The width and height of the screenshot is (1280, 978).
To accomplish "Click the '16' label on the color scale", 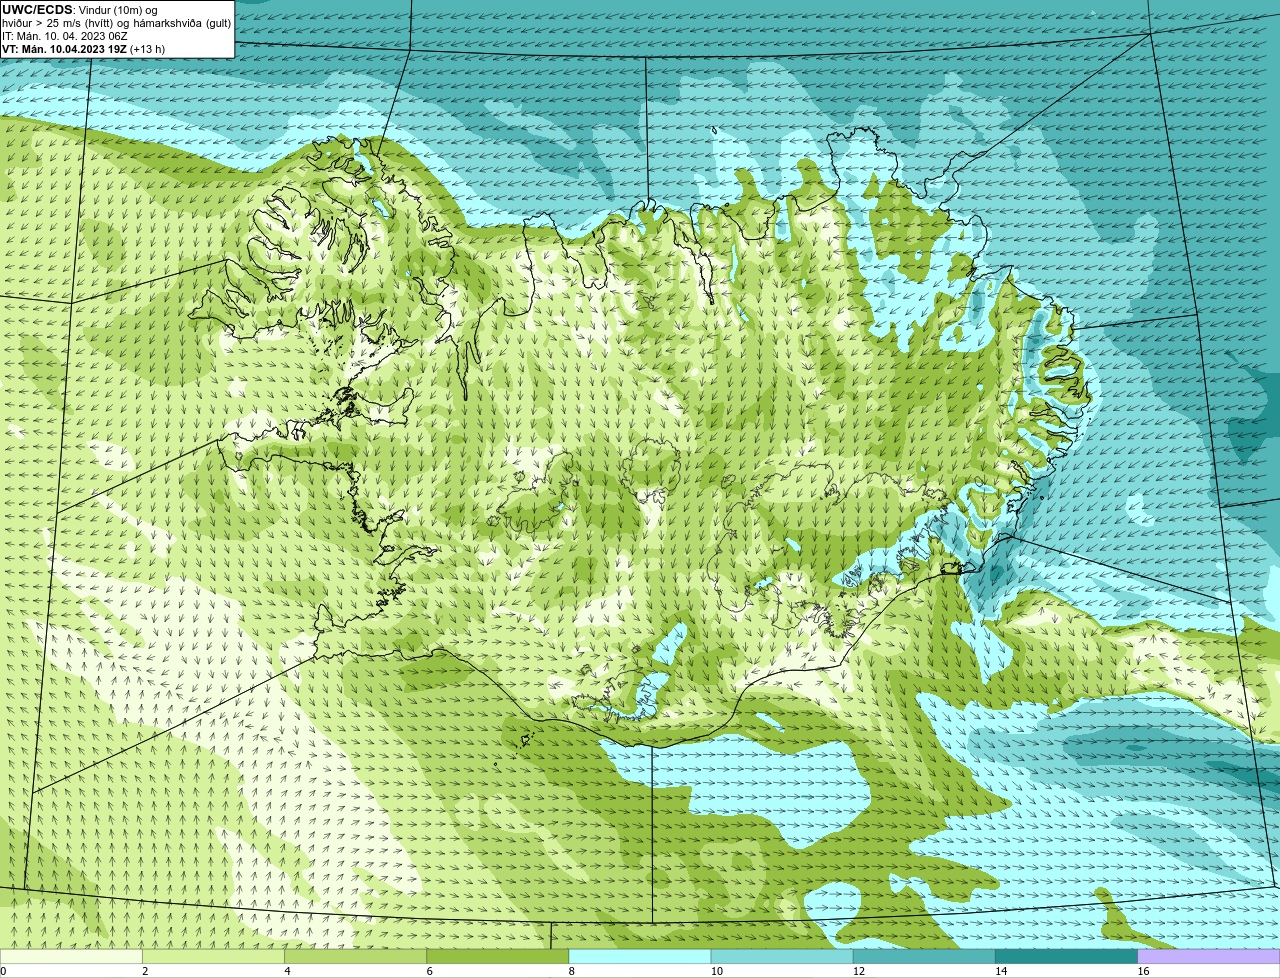I will click(1143, 971).
